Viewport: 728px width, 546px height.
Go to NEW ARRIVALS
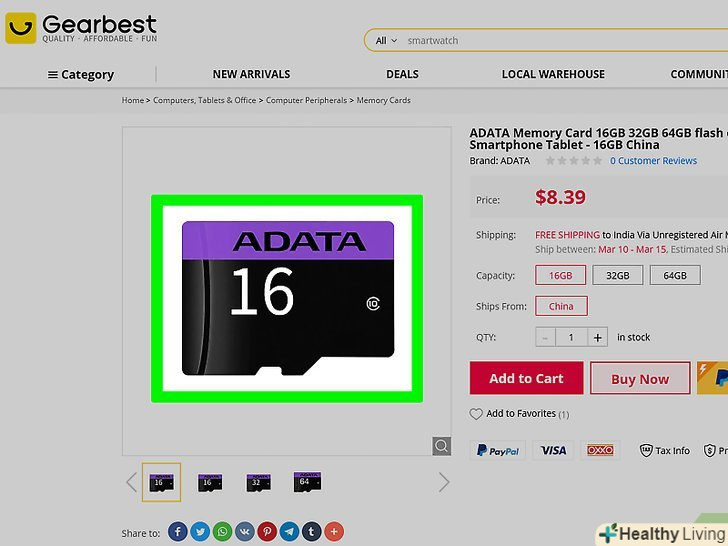click(x=251, y=74)
